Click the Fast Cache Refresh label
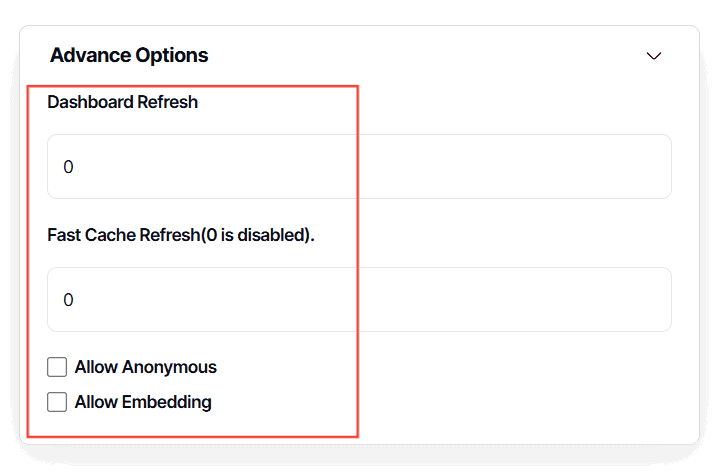Image resolution: width=725 pixels, height=474 pixels. click(x=180, y=236)
